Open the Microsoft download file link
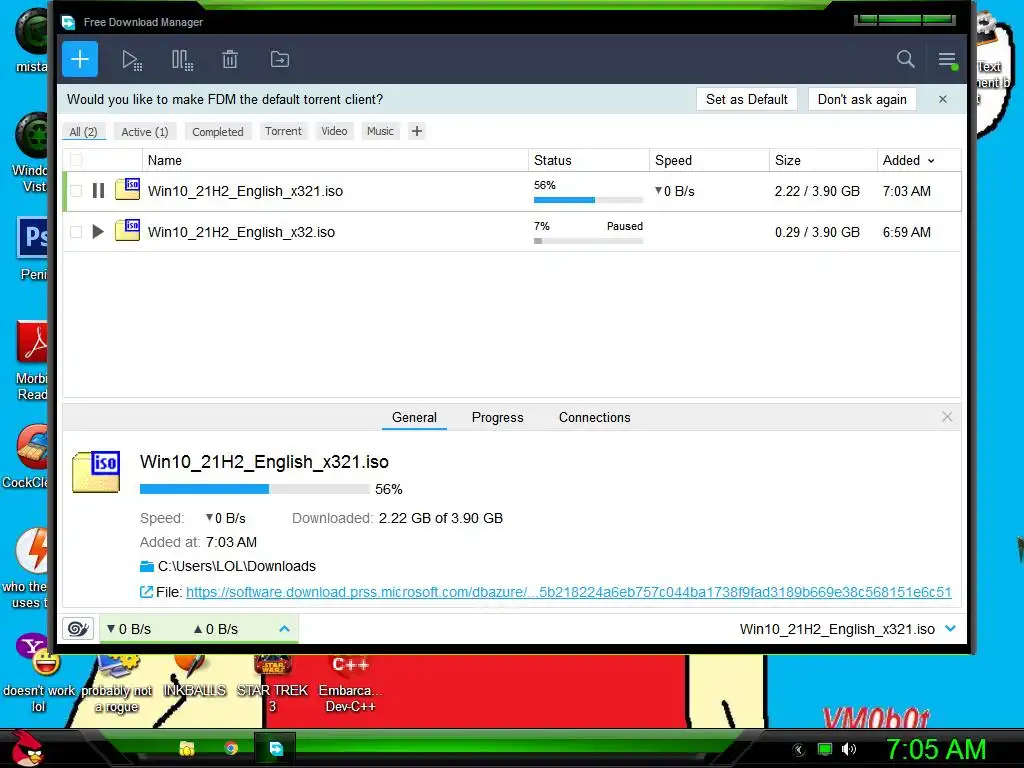The height and width of the screenshot is (768, 1024). [x=569, y=592]
